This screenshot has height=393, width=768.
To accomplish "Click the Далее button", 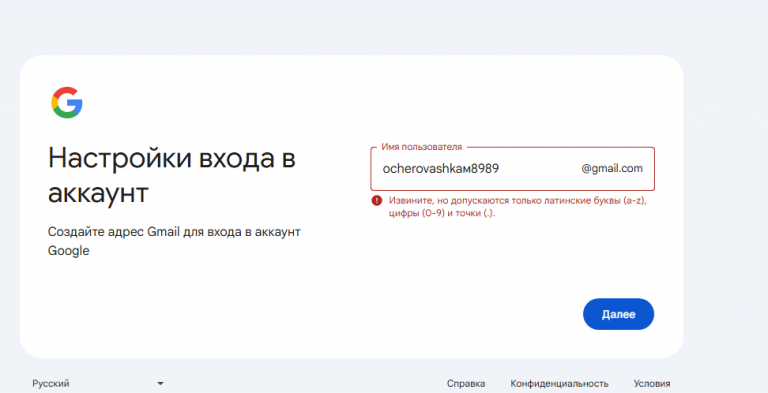I will [x=618, y=314].
